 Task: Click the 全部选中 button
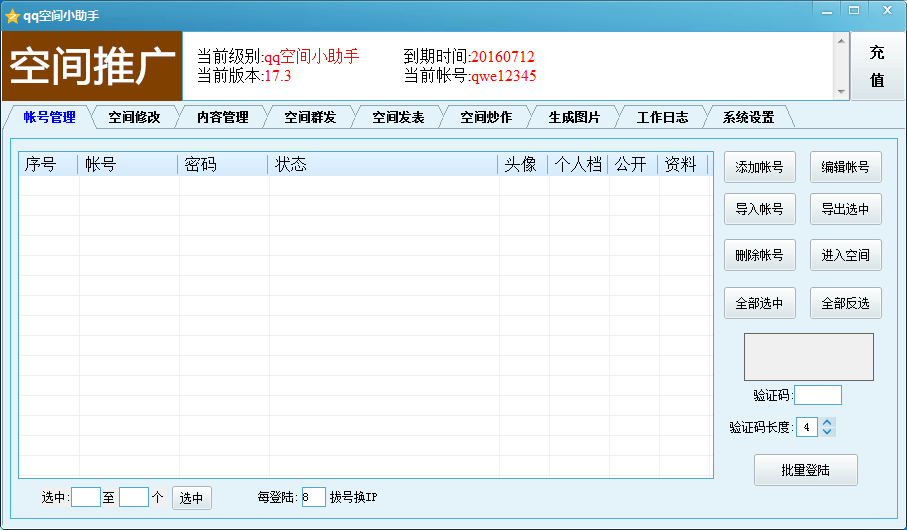click(x=759, y=303)
